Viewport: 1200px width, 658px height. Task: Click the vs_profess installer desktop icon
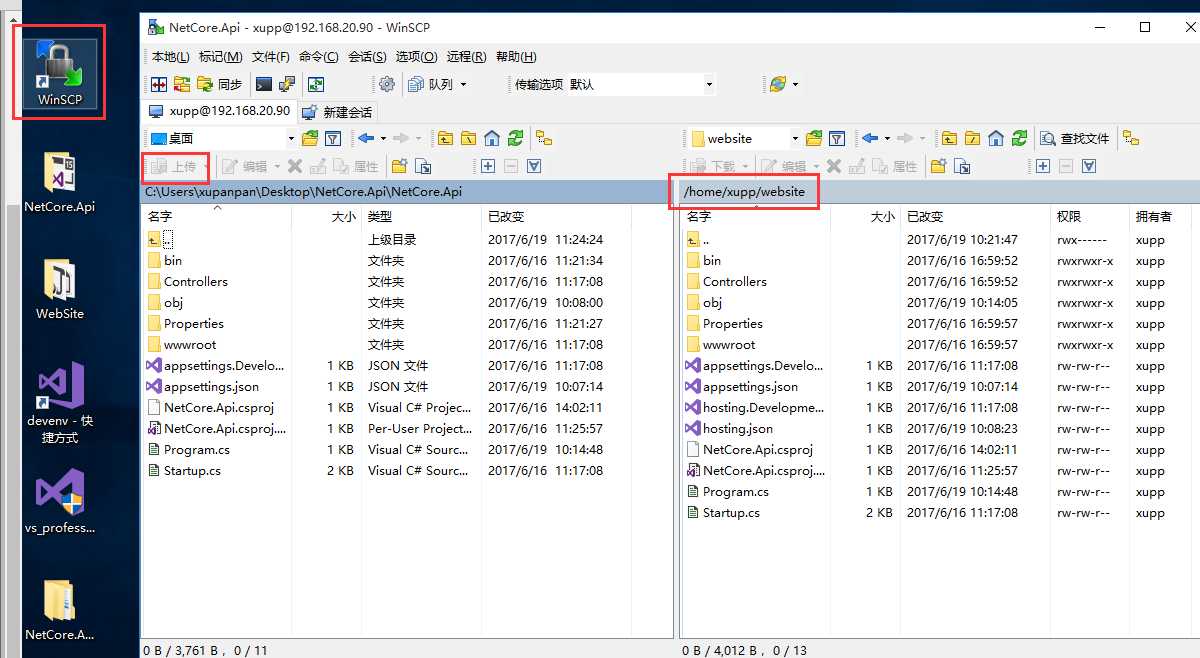(60, 503)
